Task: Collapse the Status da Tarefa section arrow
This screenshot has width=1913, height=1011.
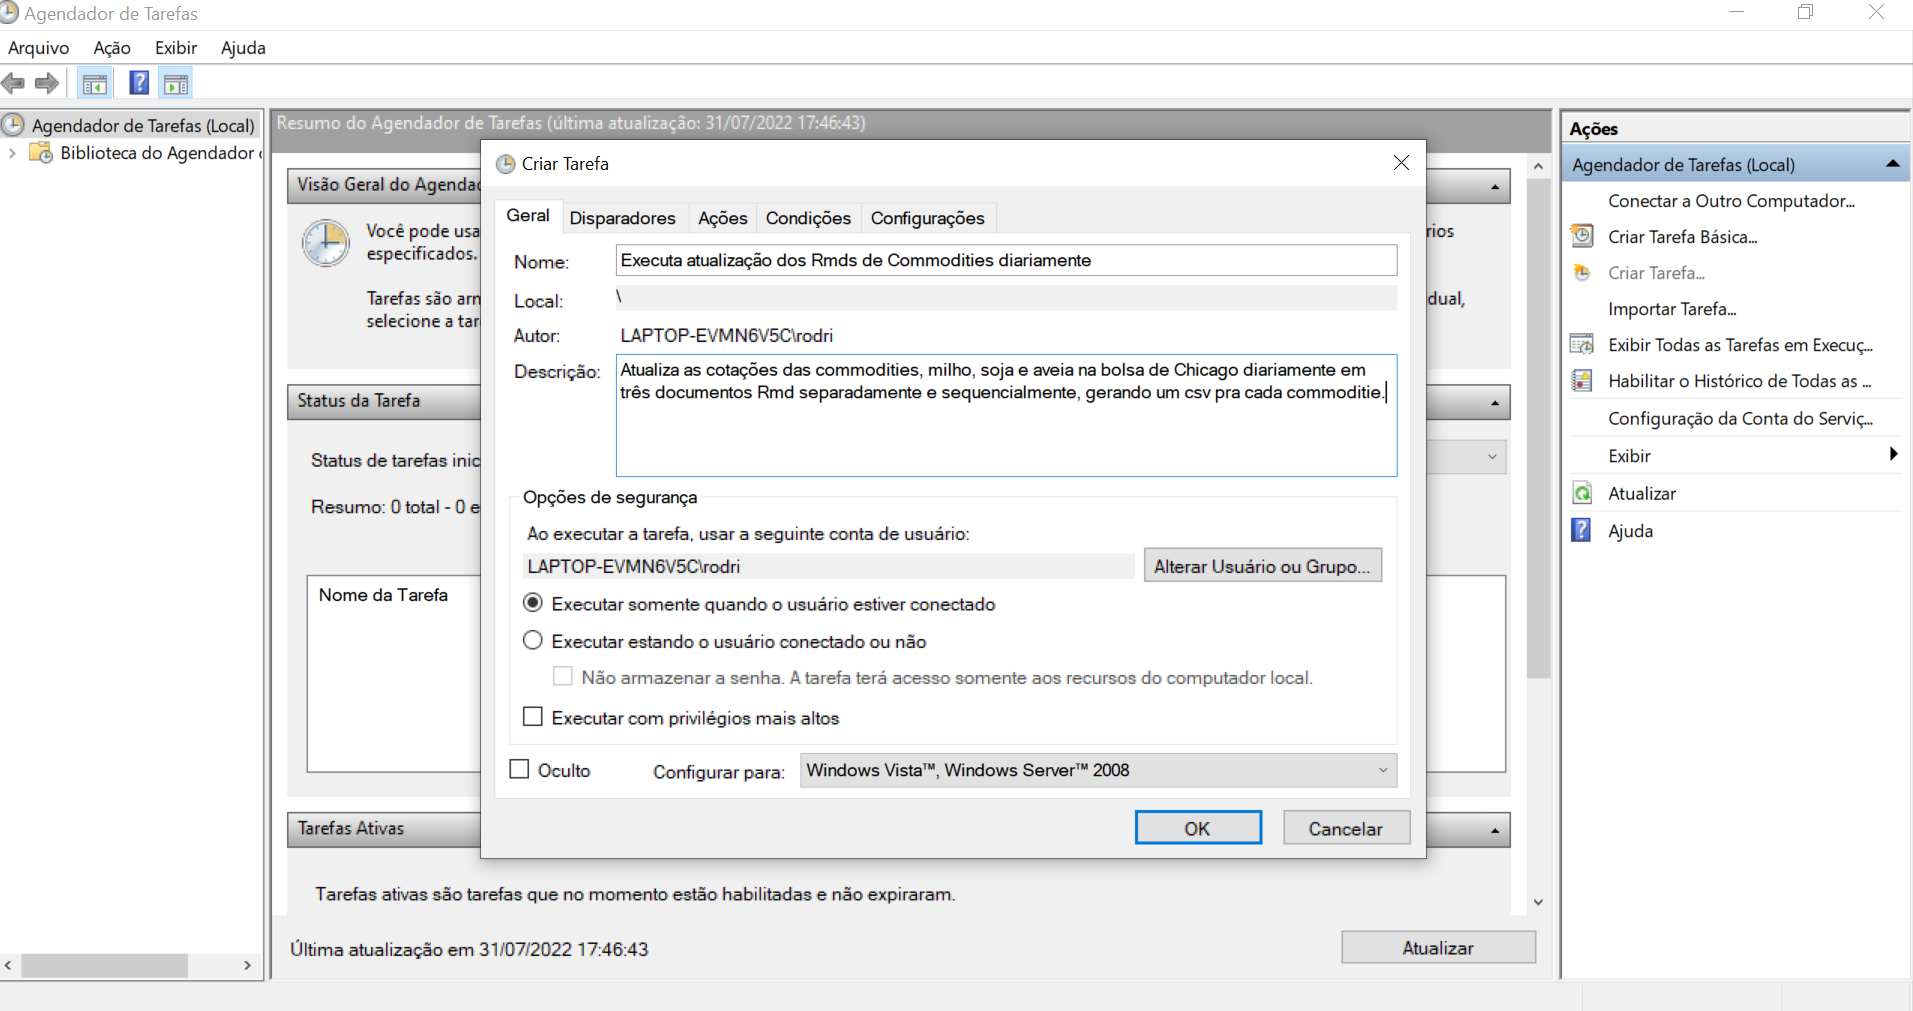Action: pos(1495,403)
